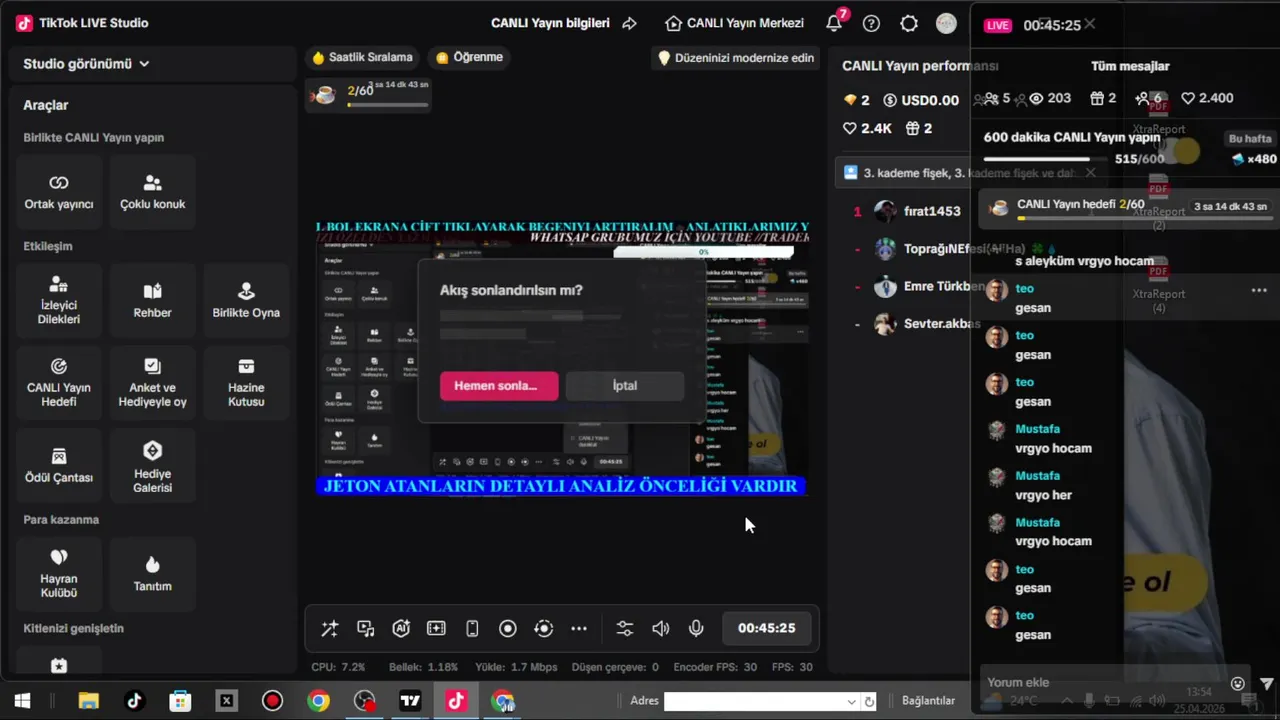Click the Bu hafta label
Screen dimensions: 1280x720
coord(1250,139)
